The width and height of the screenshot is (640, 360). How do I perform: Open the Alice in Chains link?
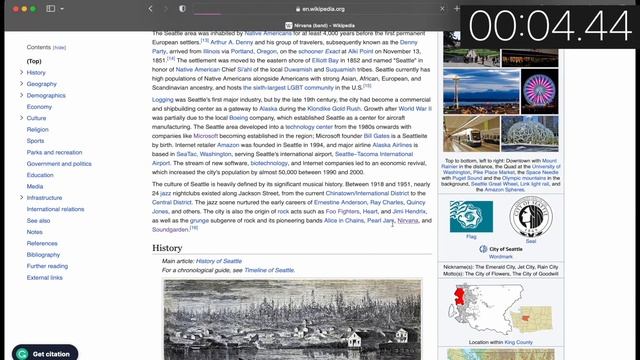click(344, 220)
